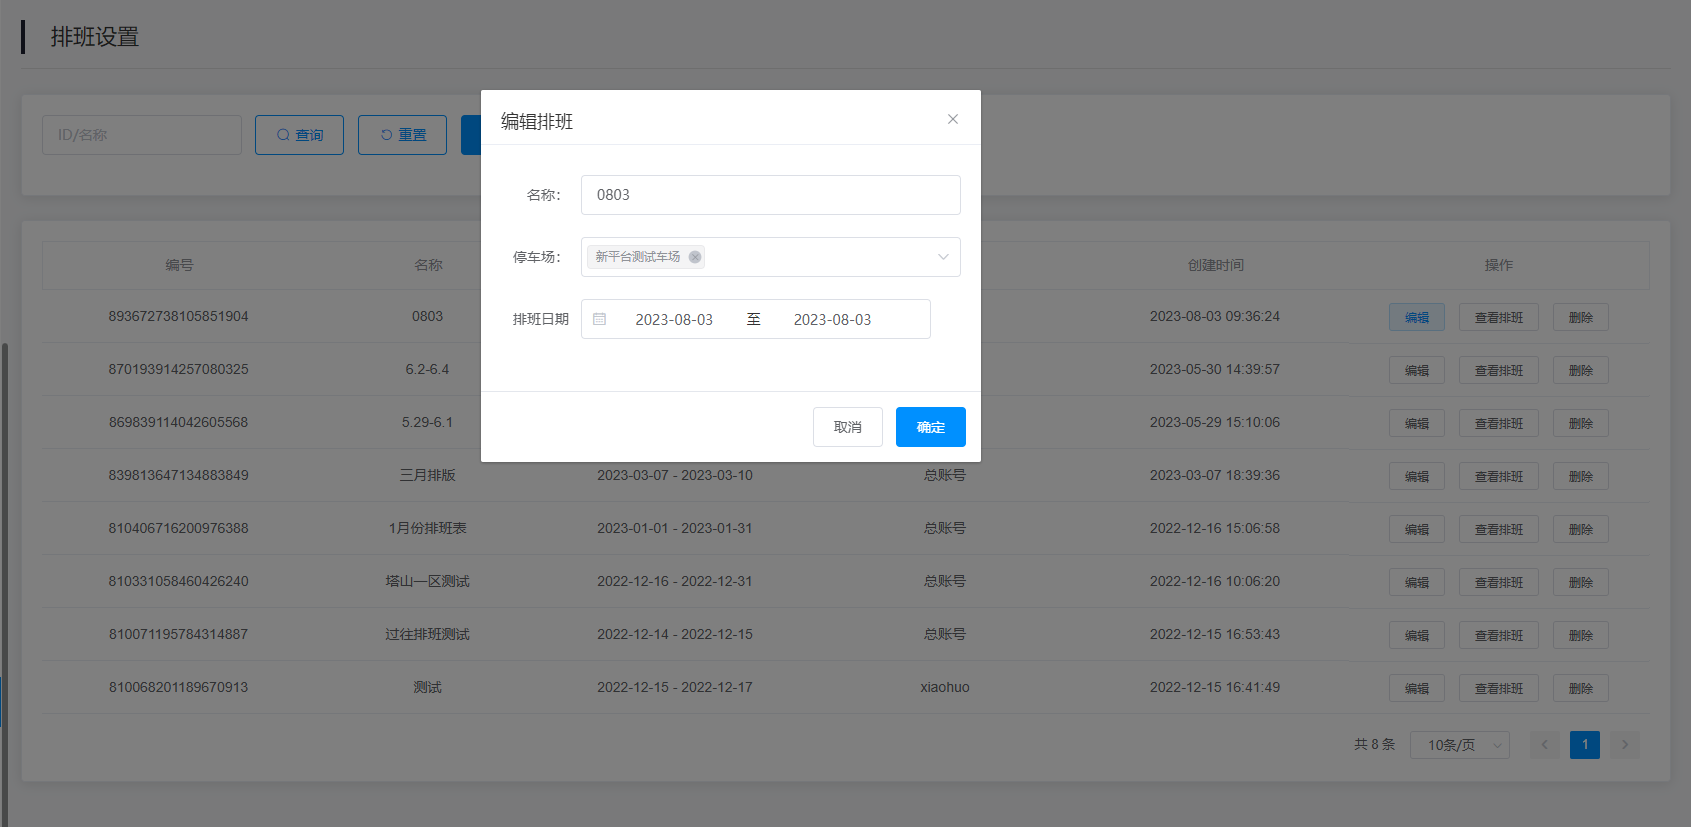Select the end date field in 排班日期

tap(832, 320)
